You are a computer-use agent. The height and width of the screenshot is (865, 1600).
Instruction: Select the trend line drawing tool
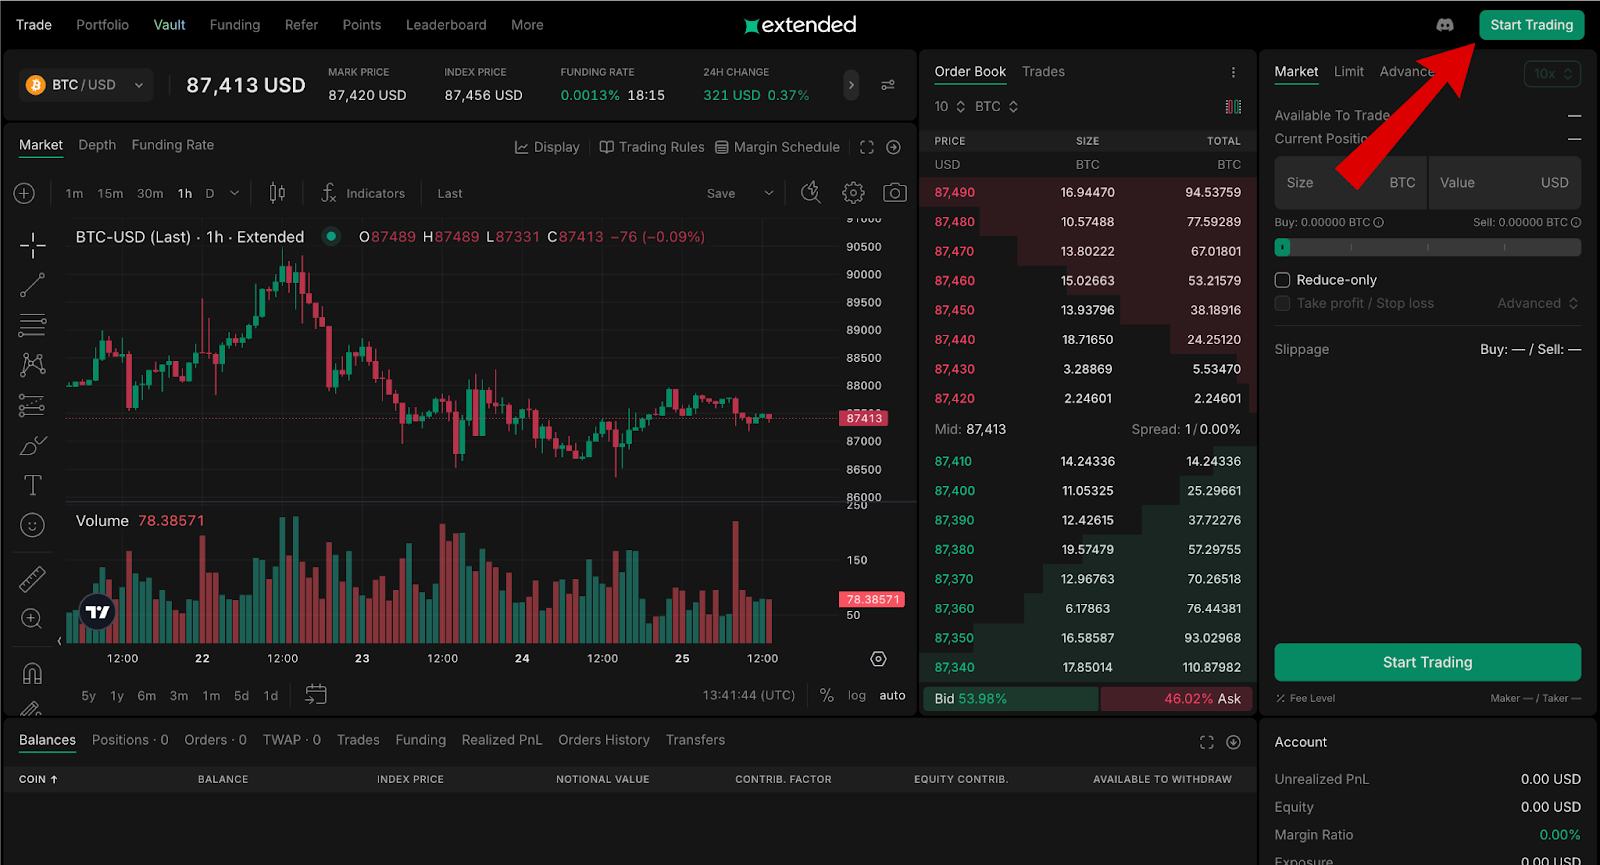(32, 285)
